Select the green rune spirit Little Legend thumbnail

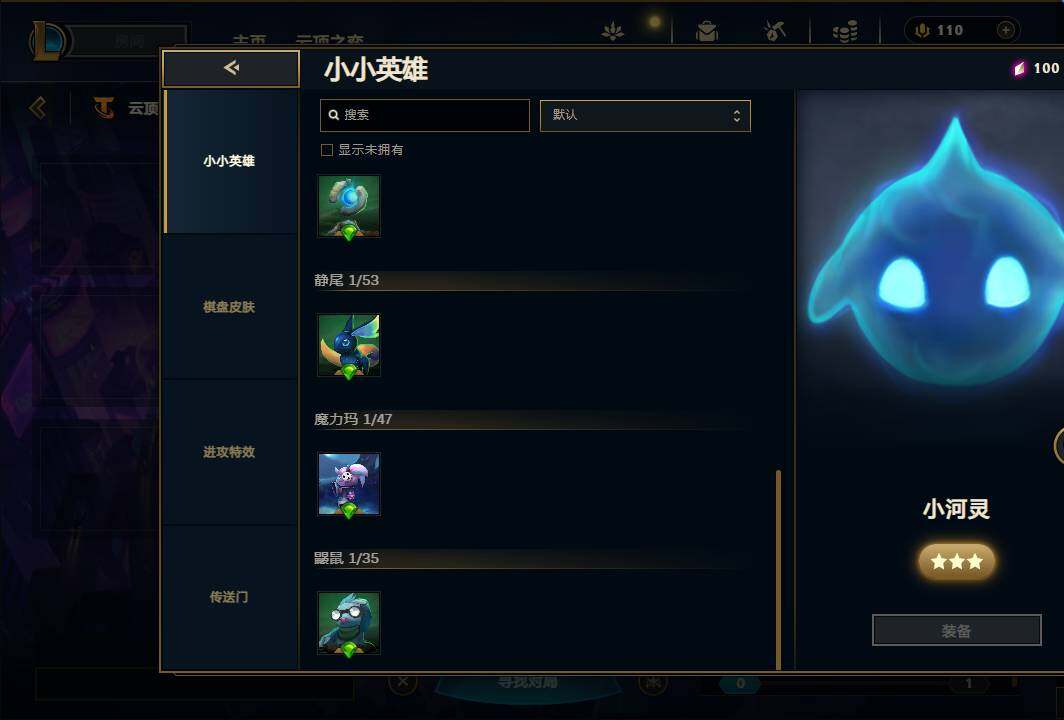[349, 206]
